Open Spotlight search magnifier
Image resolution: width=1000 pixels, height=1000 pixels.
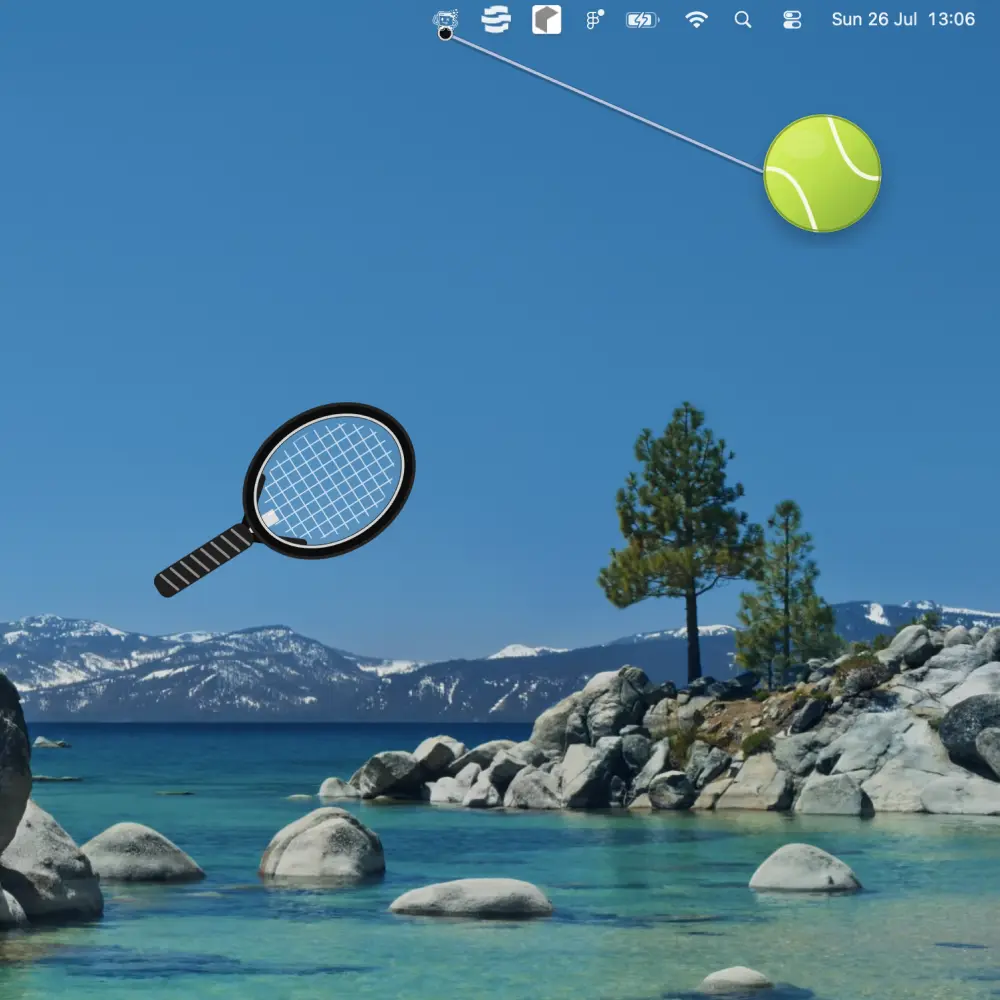[743, 20]
